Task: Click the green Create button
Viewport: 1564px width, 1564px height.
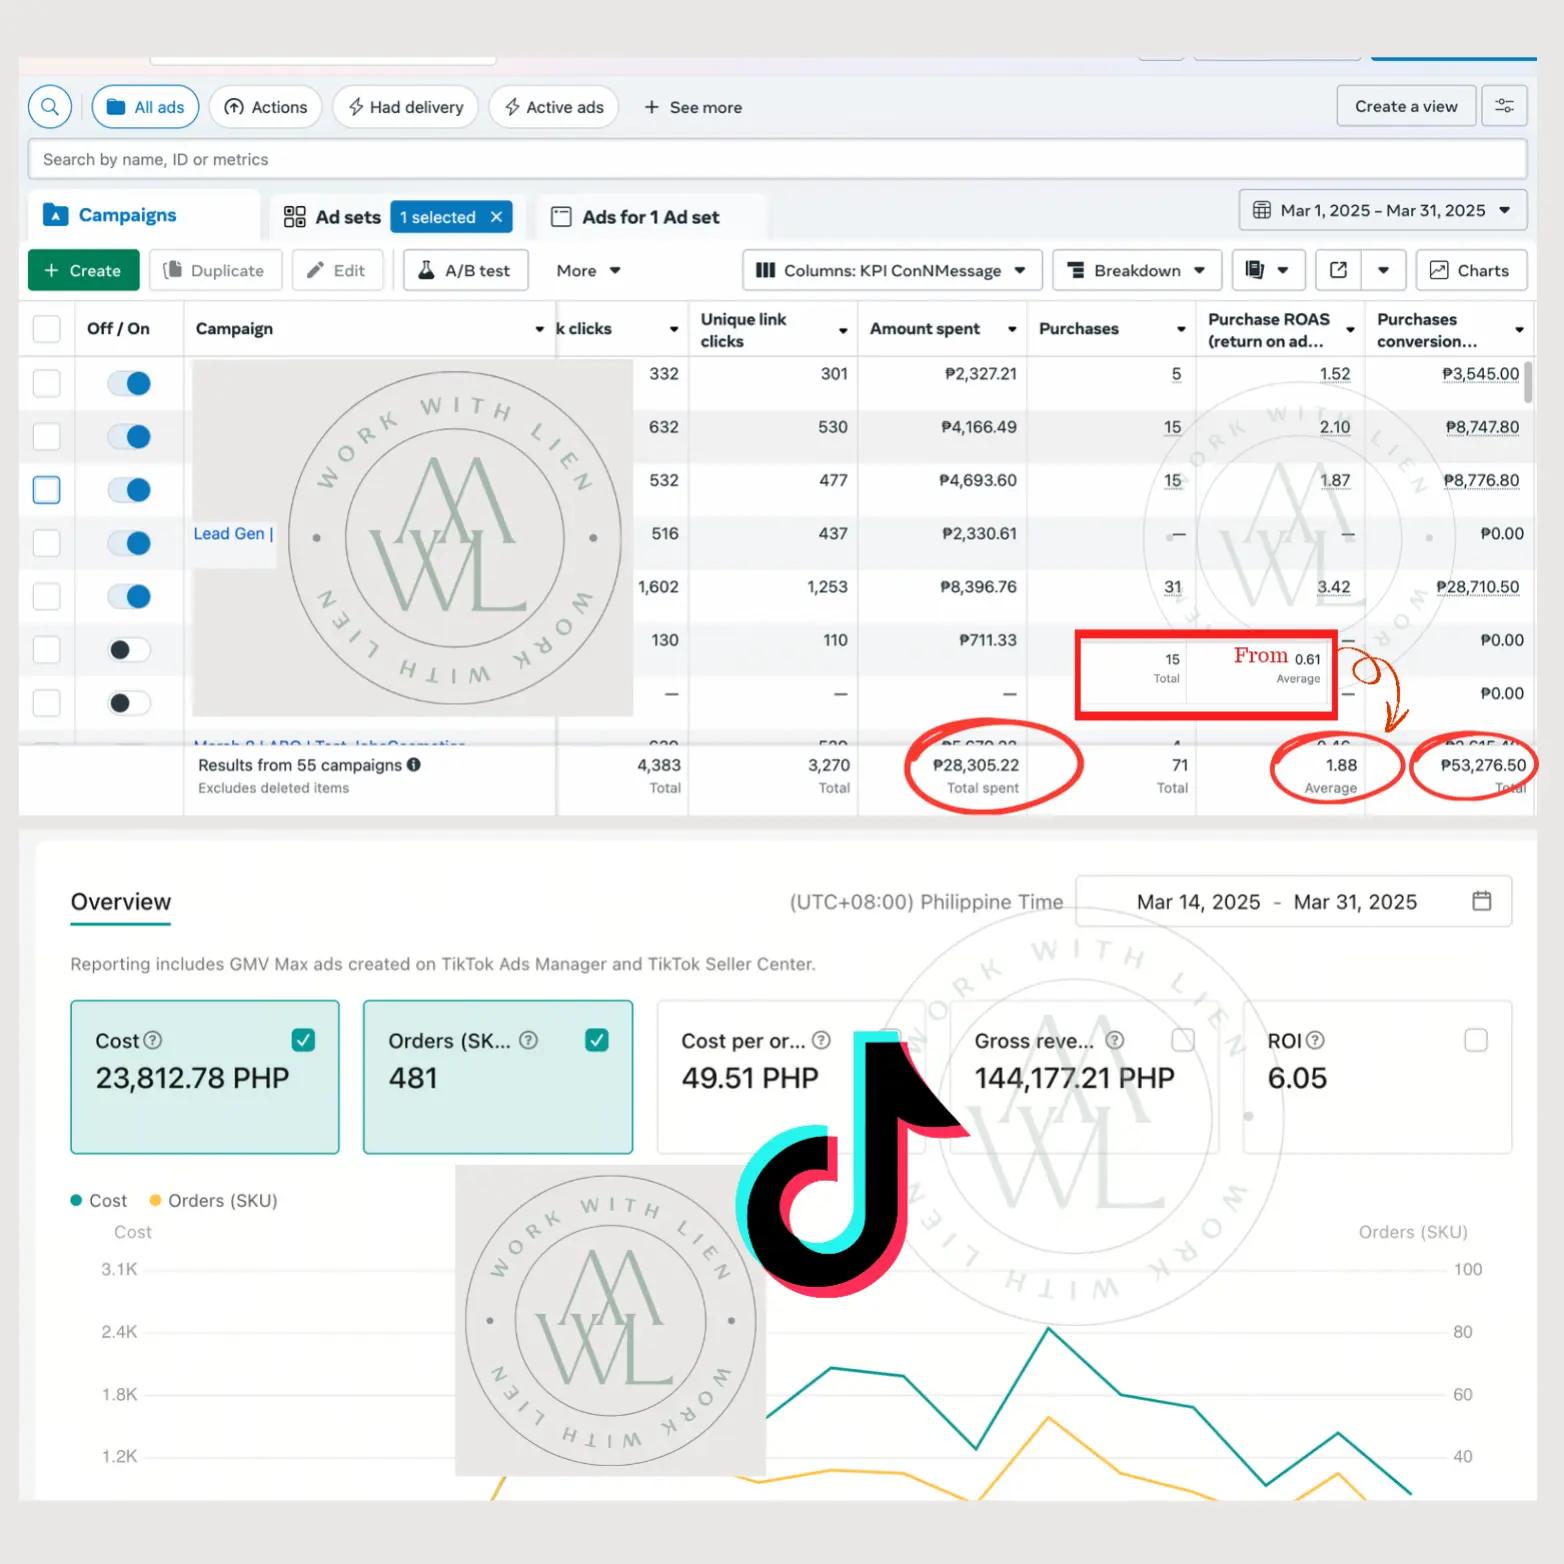Action: [83, 270]
